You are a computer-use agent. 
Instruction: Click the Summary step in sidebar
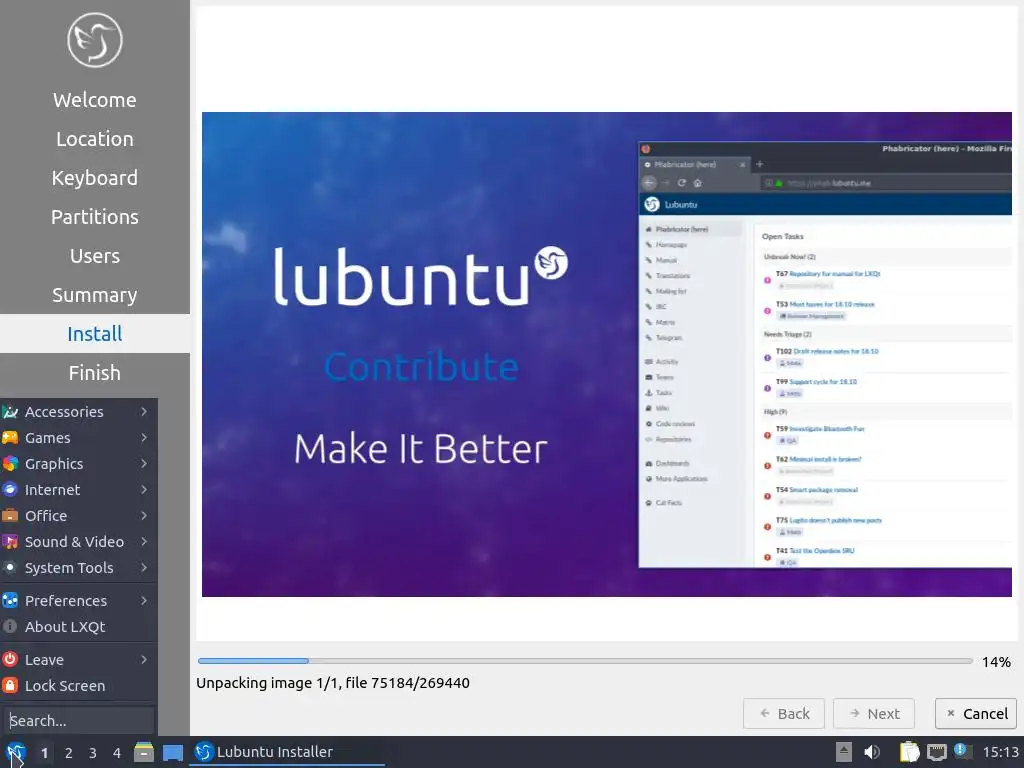coord(95,295)
